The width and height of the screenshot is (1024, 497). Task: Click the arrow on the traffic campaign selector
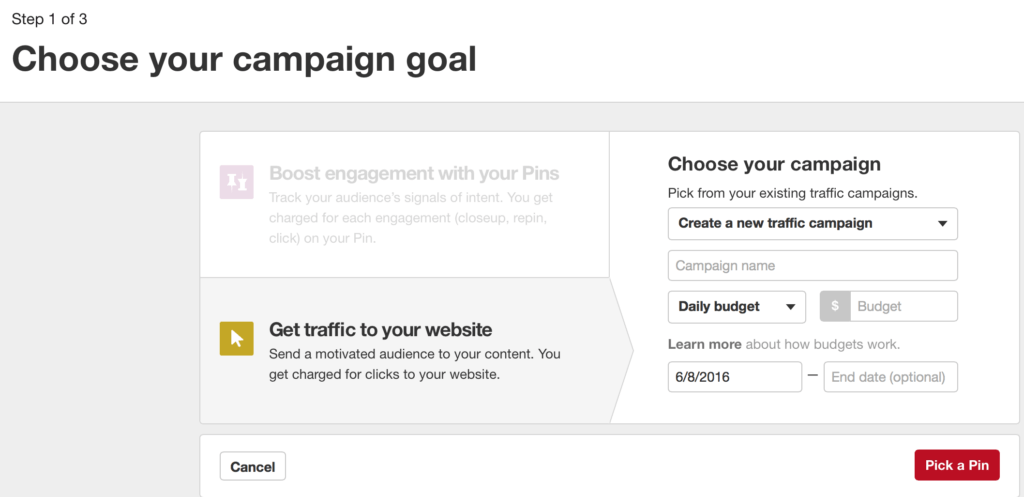click(x=942, y=223)
